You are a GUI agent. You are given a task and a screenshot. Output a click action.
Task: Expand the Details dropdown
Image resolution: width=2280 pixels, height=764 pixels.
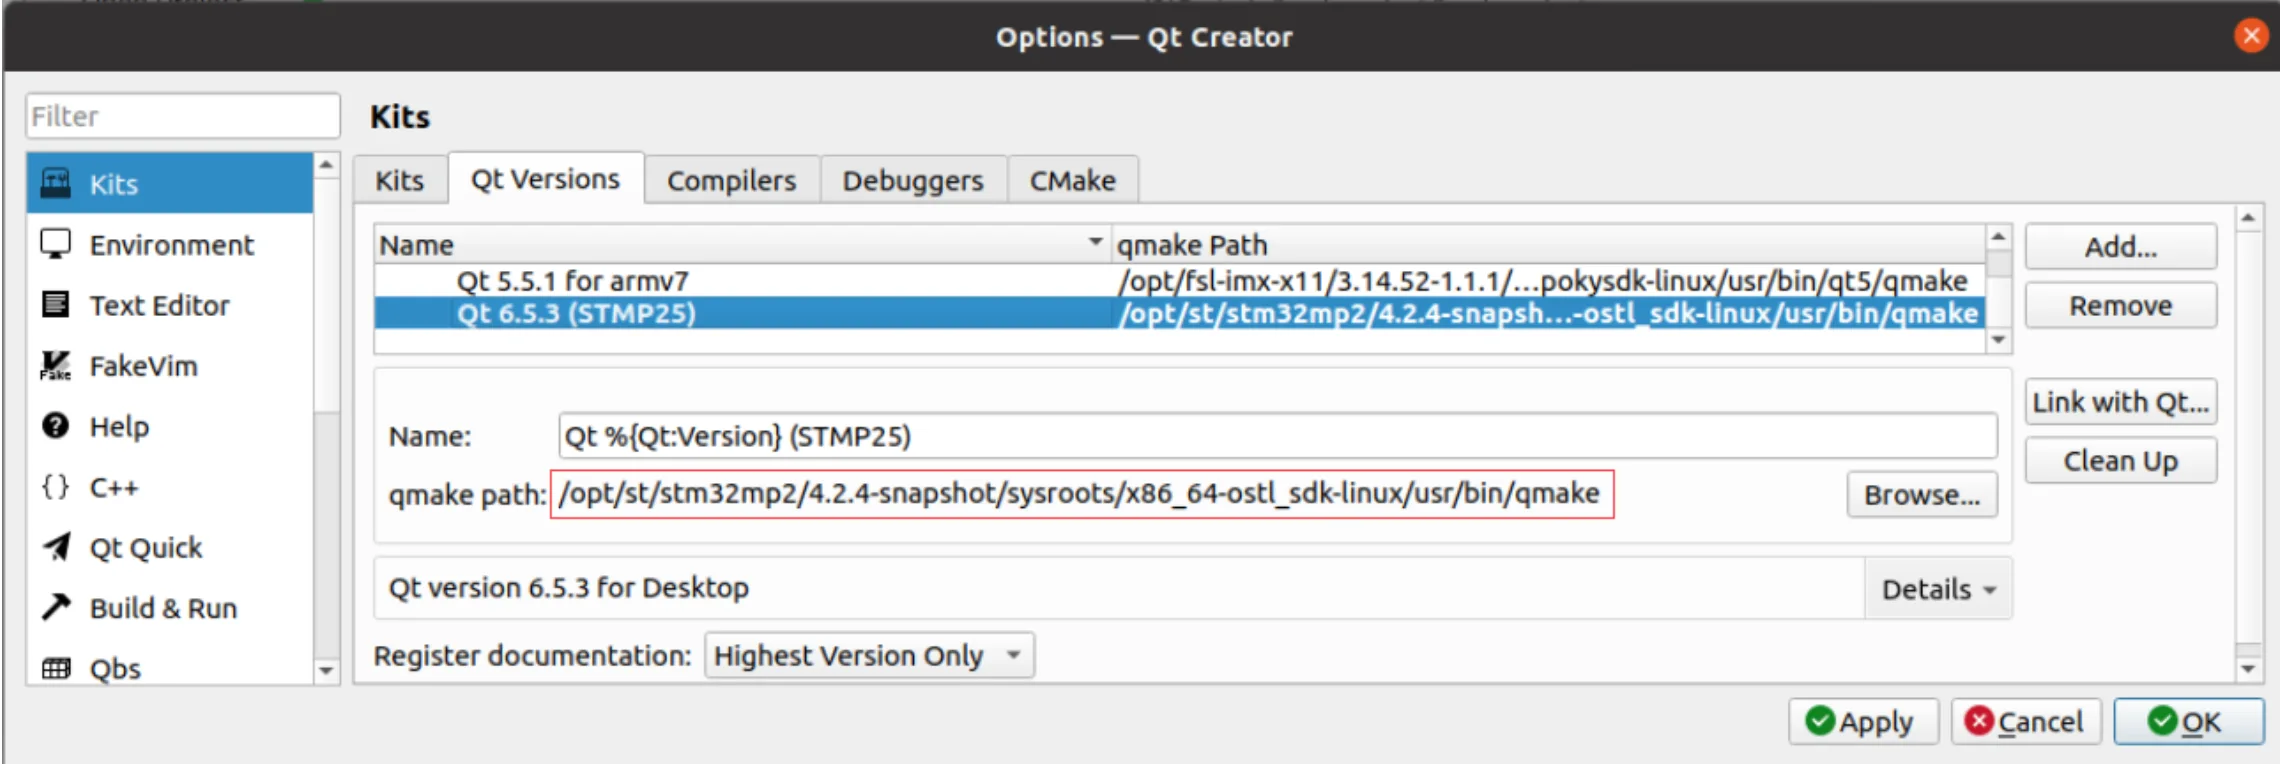click(x=1938, y=590)
